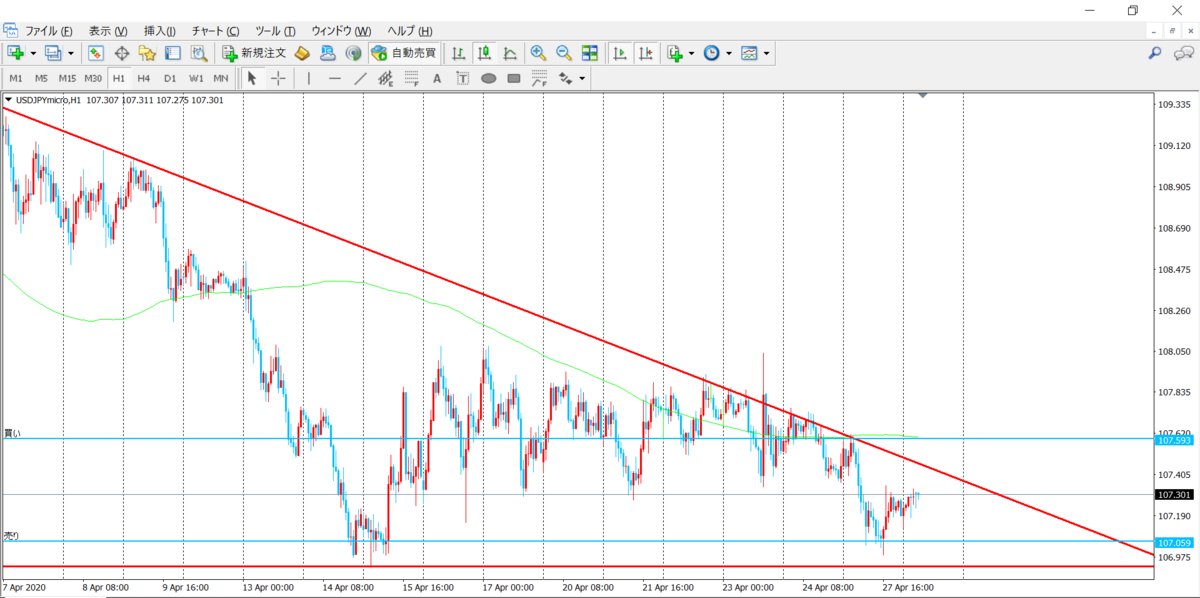Zoom out on the chart
Viewport: 1200px width, 598px height.
(563, 53)
